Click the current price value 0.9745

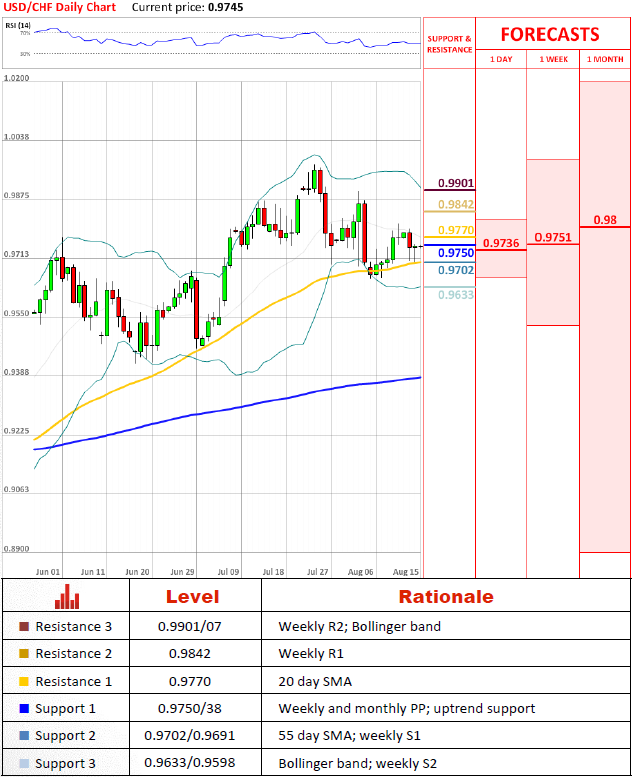226,7
